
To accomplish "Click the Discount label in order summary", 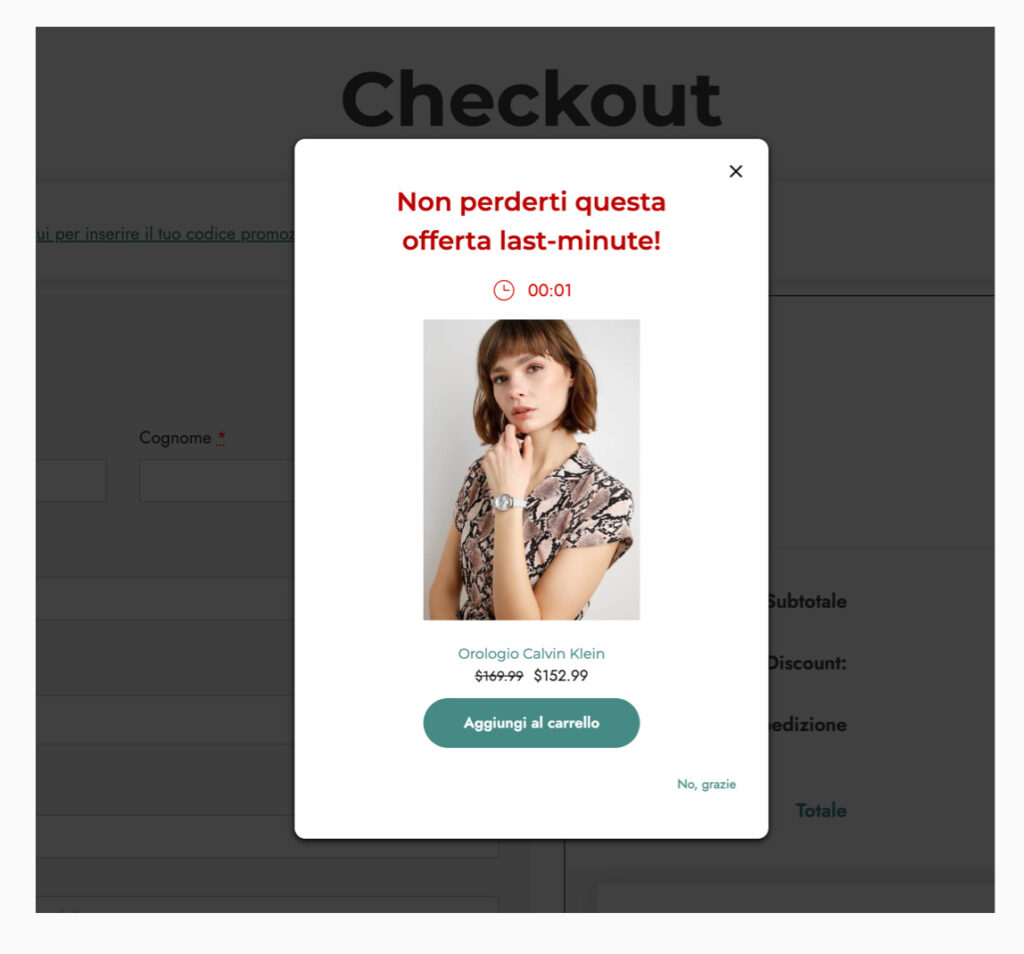I will [x=807, y=663].
